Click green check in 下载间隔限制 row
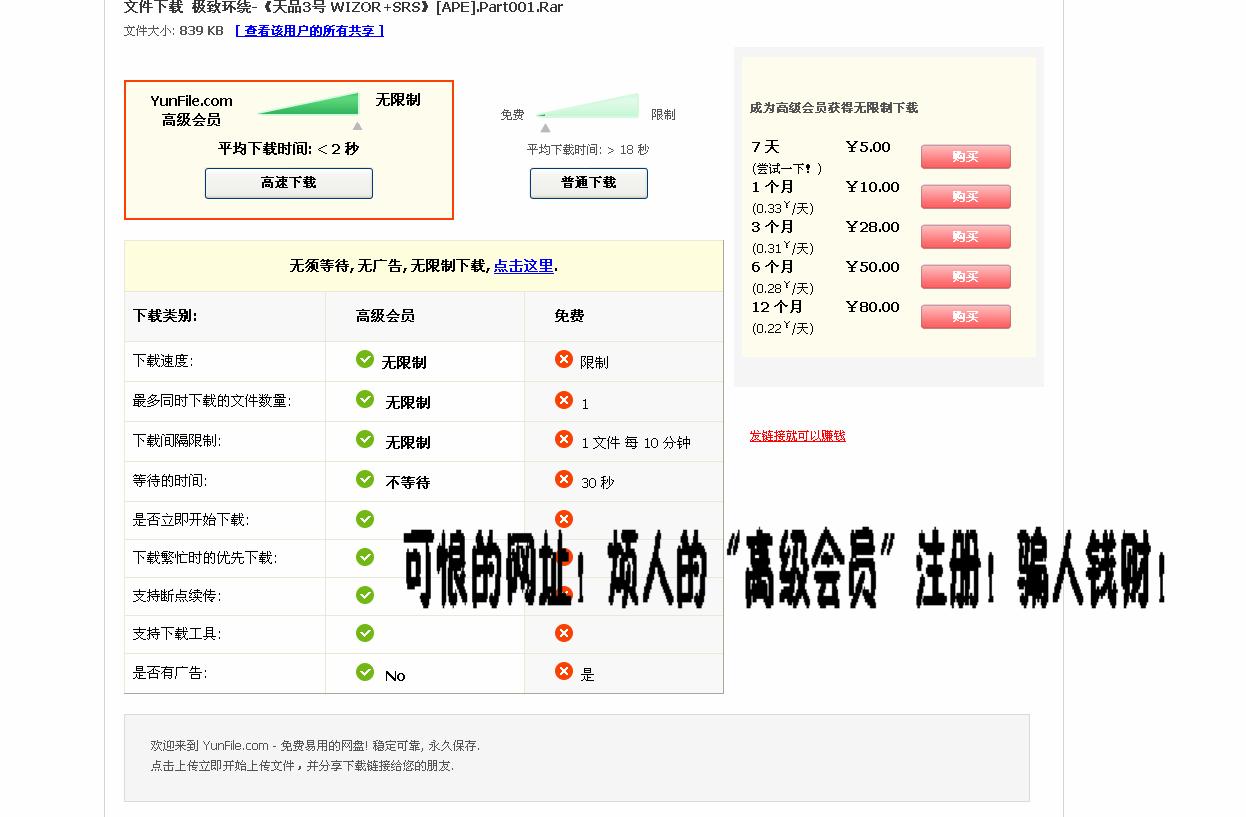The image size is (1246, 817). pos(365,439)
